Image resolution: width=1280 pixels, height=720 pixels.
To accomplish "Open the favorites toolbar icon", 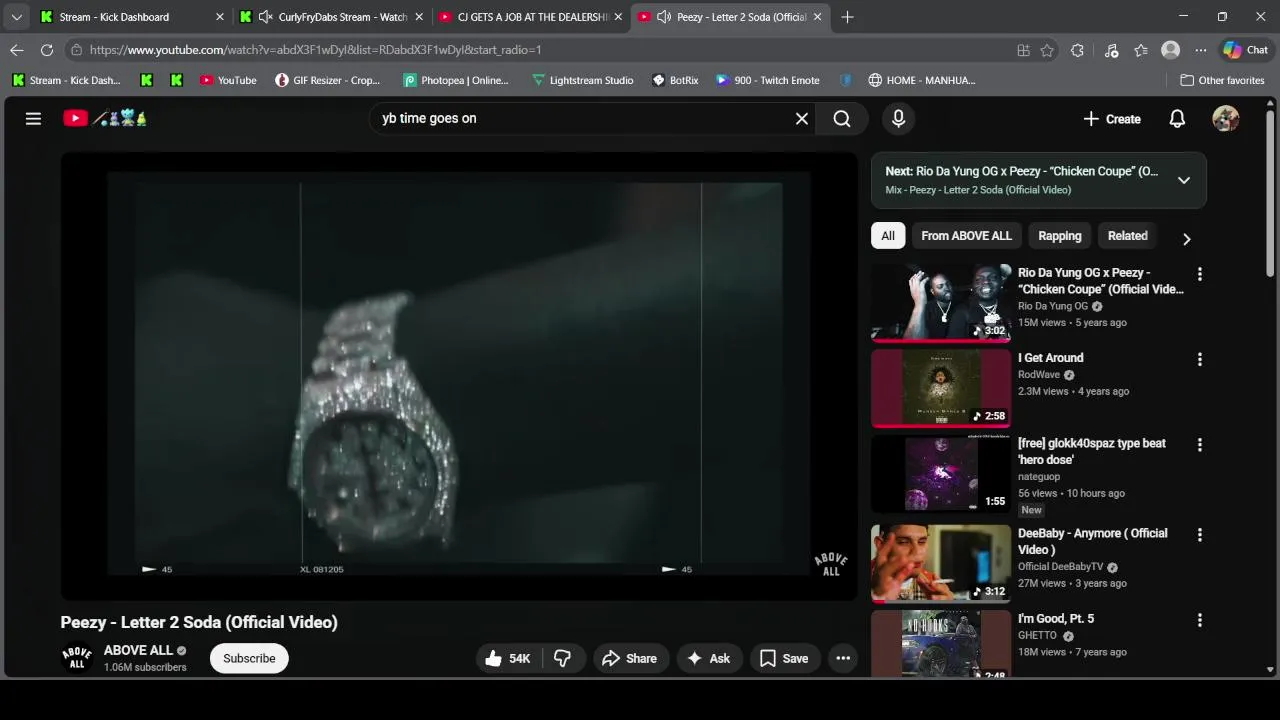I will tap(1141, 50).
